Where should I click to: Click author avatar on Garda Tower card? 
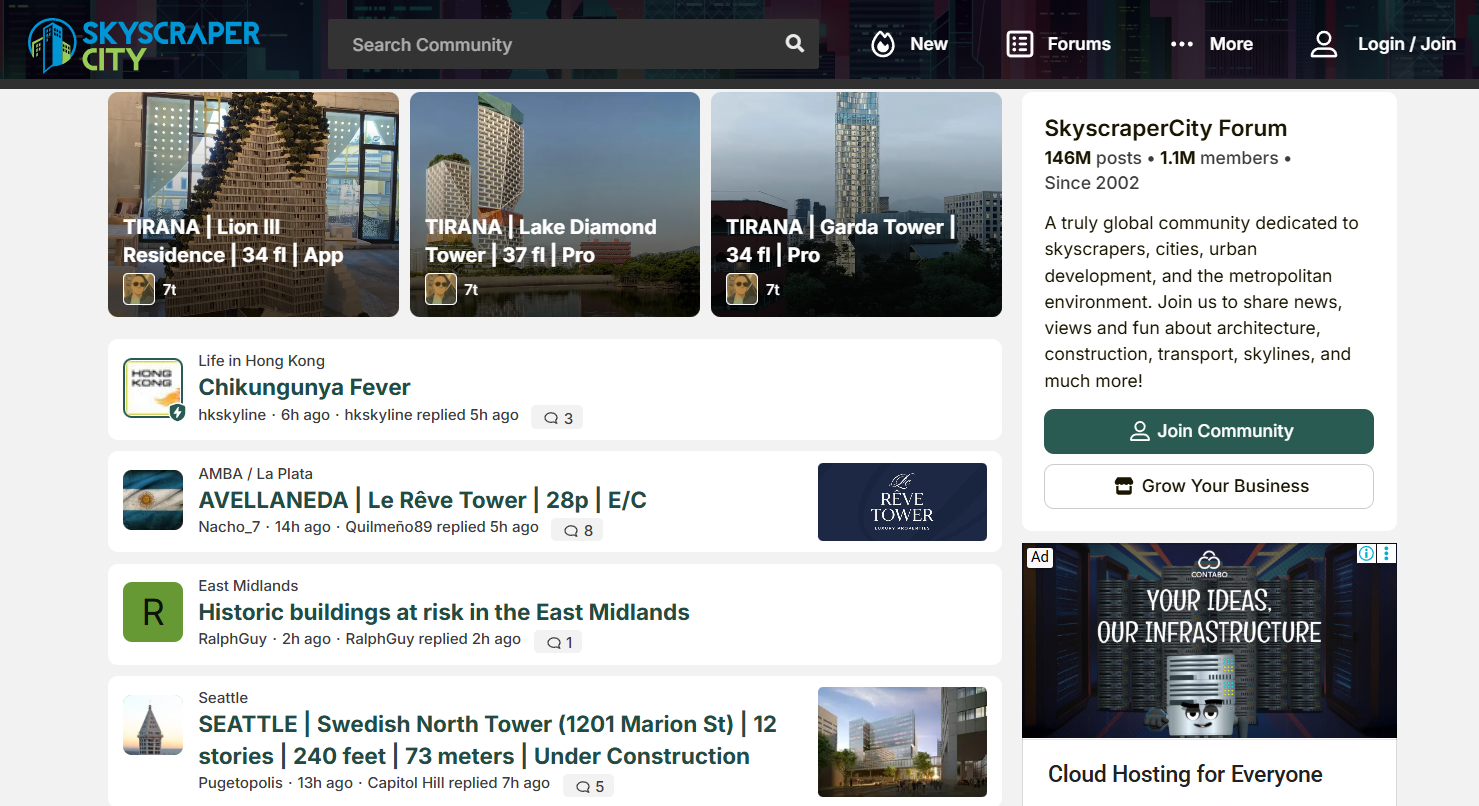(x=742, y=290)
